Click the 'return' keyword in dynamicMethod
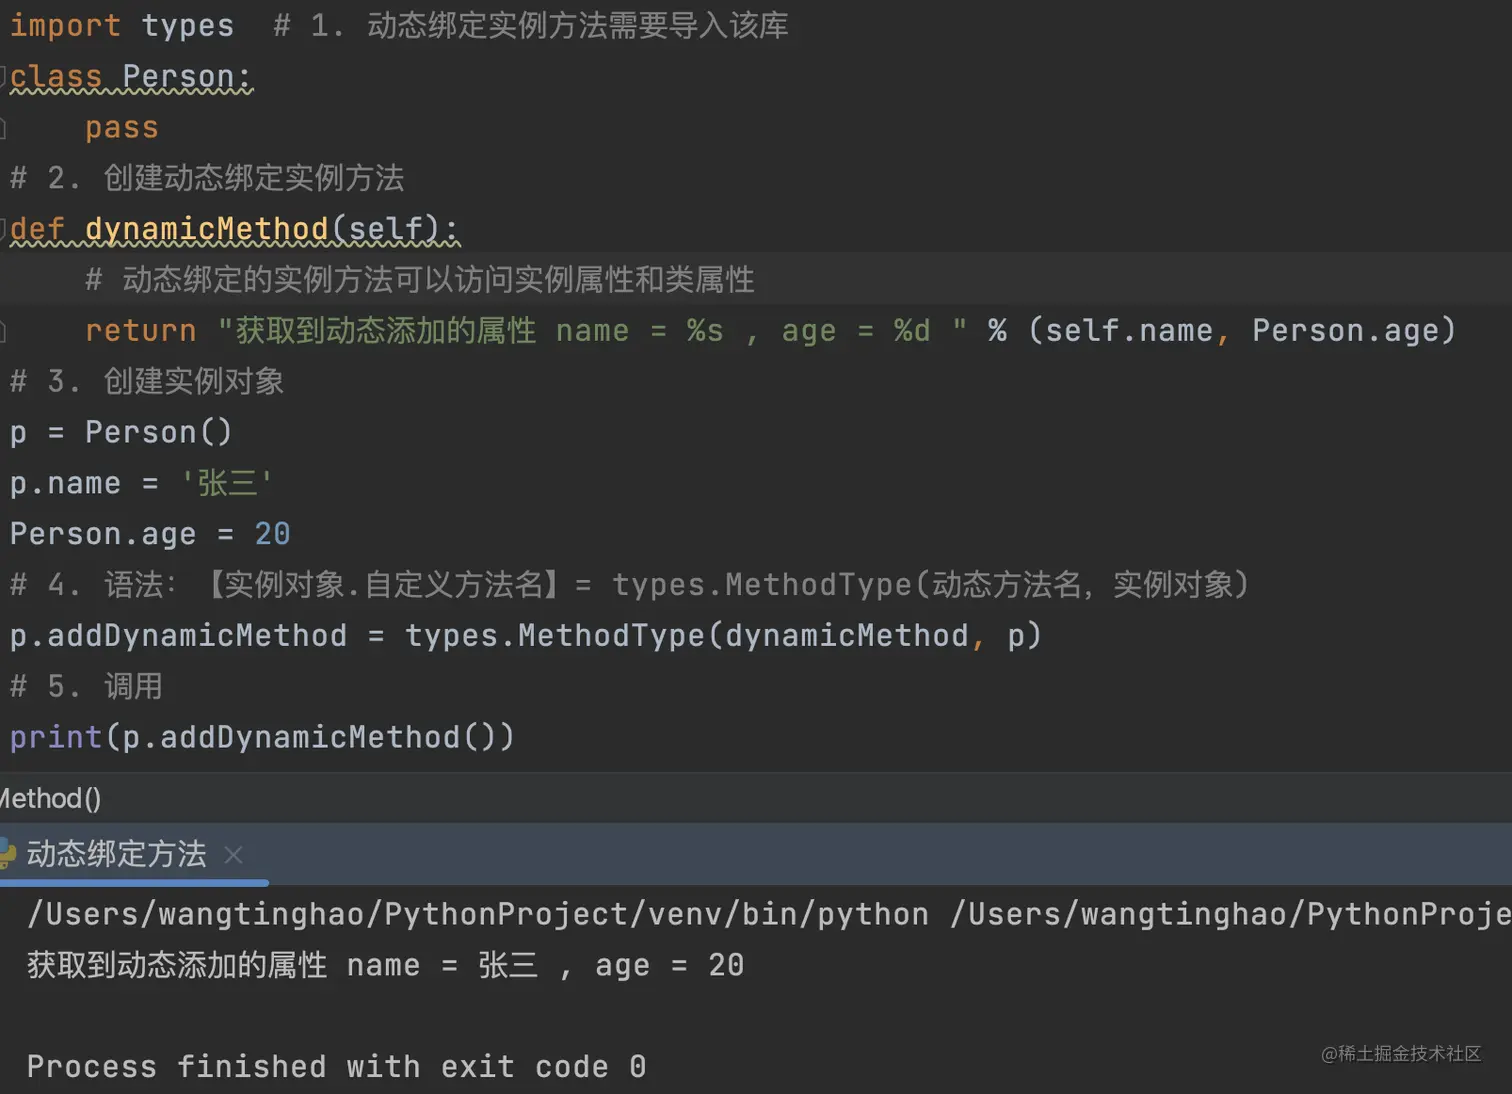The width and height of the screenshot is (1512, 1094). 141,331
